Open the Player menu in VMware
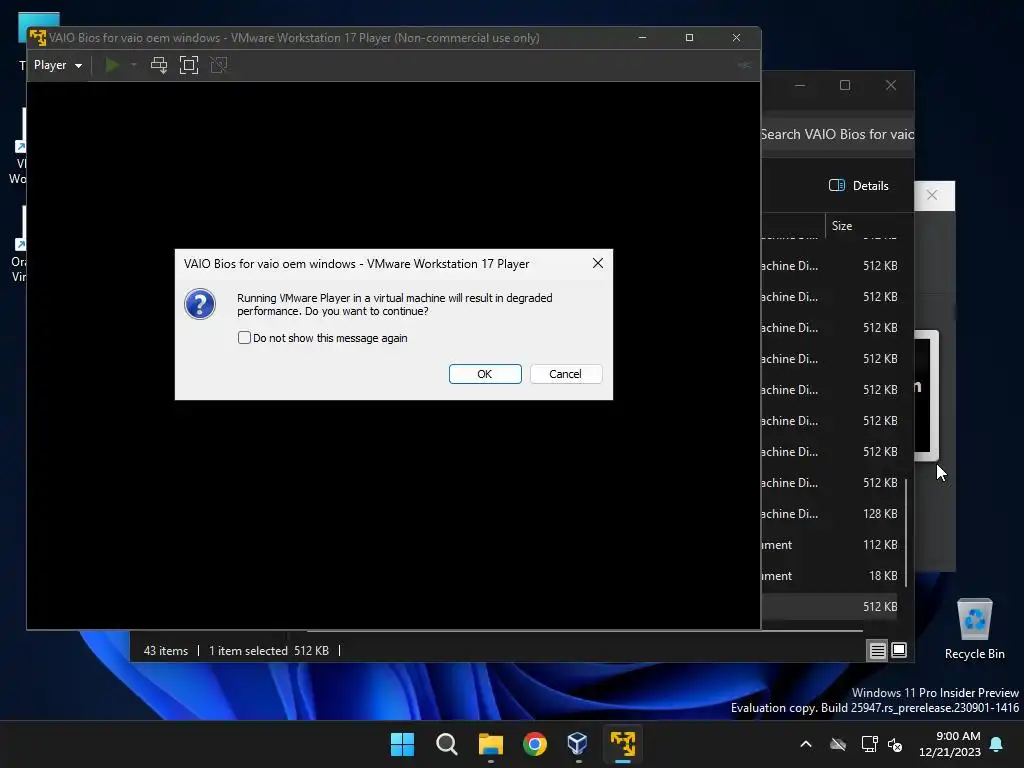The image size is (1024, 768). [57, 65]
